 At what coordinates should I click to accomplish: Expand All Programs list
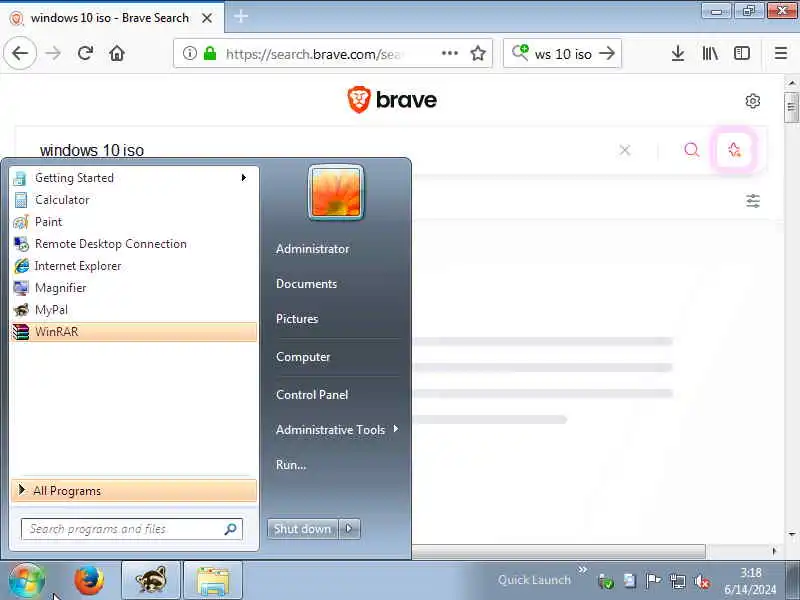134,491
